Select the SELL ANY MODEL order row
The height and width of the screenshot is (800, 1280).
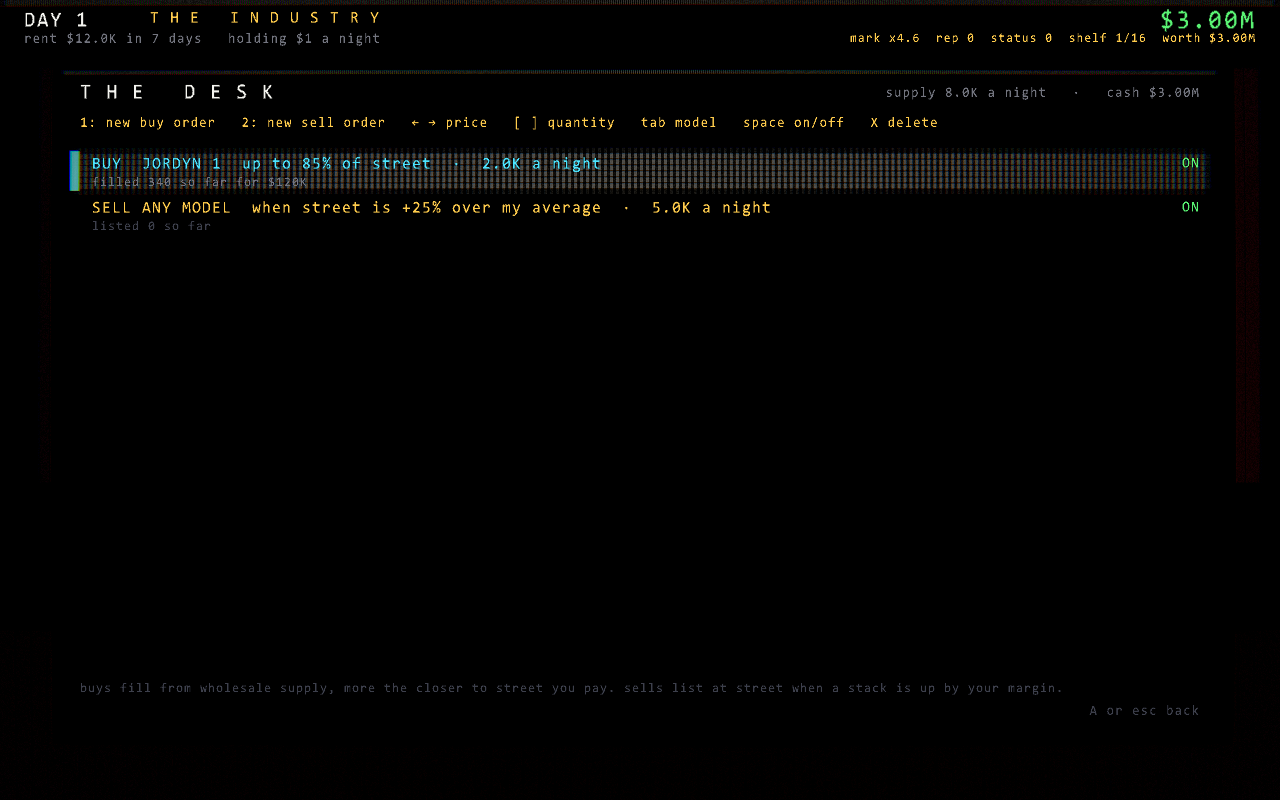[639, 215]
